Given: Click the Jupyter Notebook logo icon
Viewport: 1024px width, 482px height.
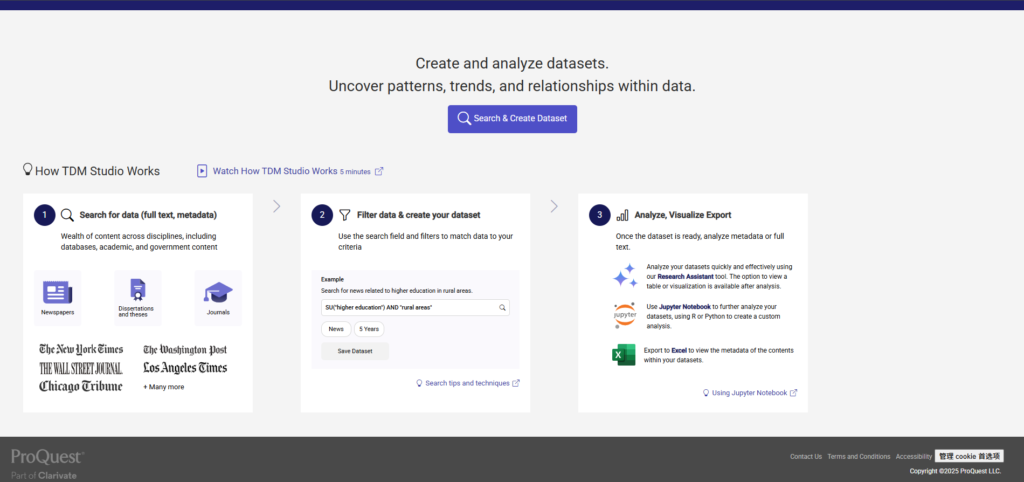Looking at the screenshot, I should [x=624, y=314].
